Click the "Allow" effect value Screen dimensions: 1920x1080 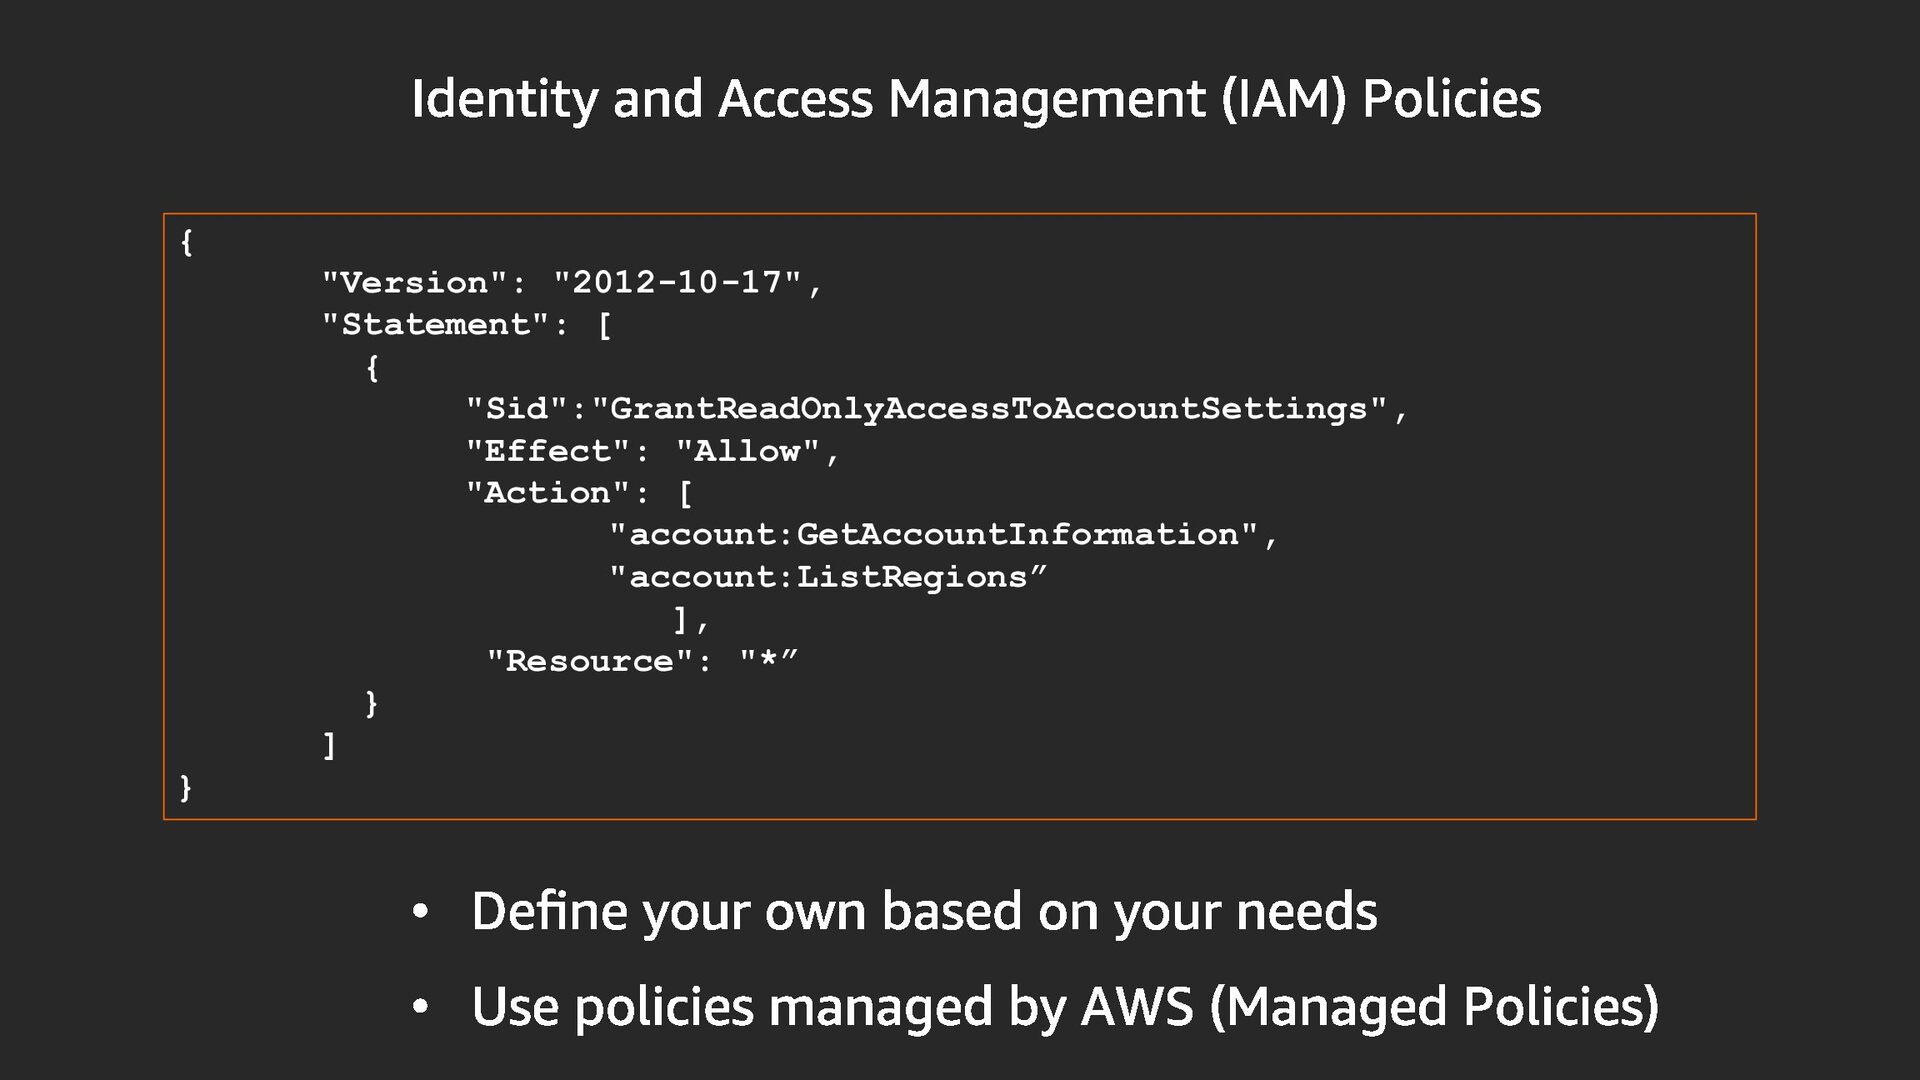click(747, 451)
